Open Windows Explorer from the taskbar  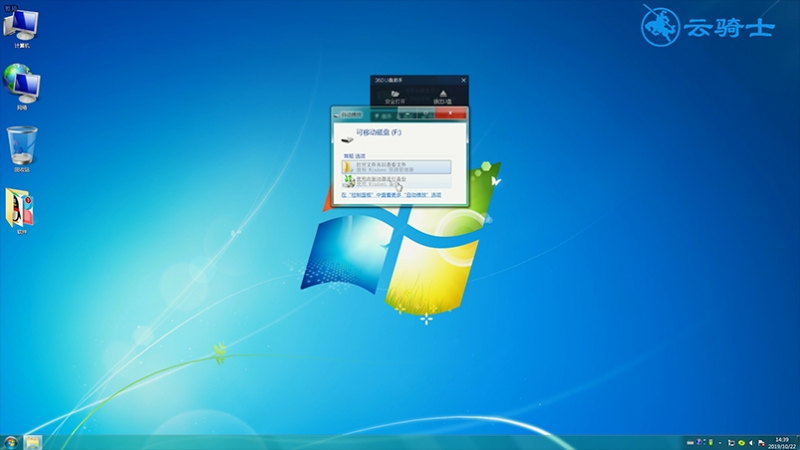tap(33, 442)
